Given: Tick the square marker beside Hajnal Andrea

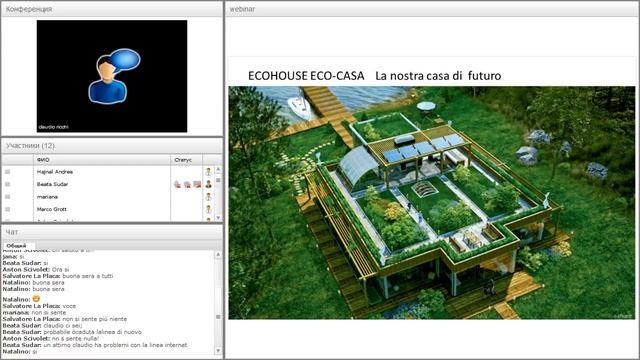Looking at the screenshot, I should point(7,172).
